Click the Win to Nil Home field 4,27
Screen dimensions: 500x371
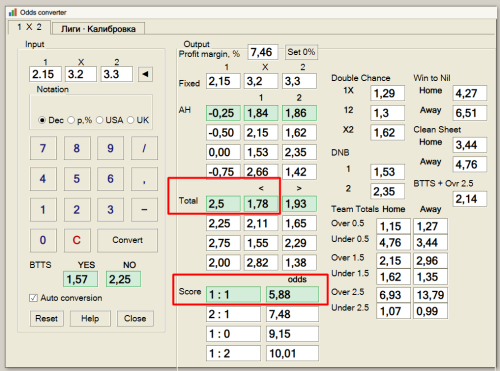coord(470,93)
